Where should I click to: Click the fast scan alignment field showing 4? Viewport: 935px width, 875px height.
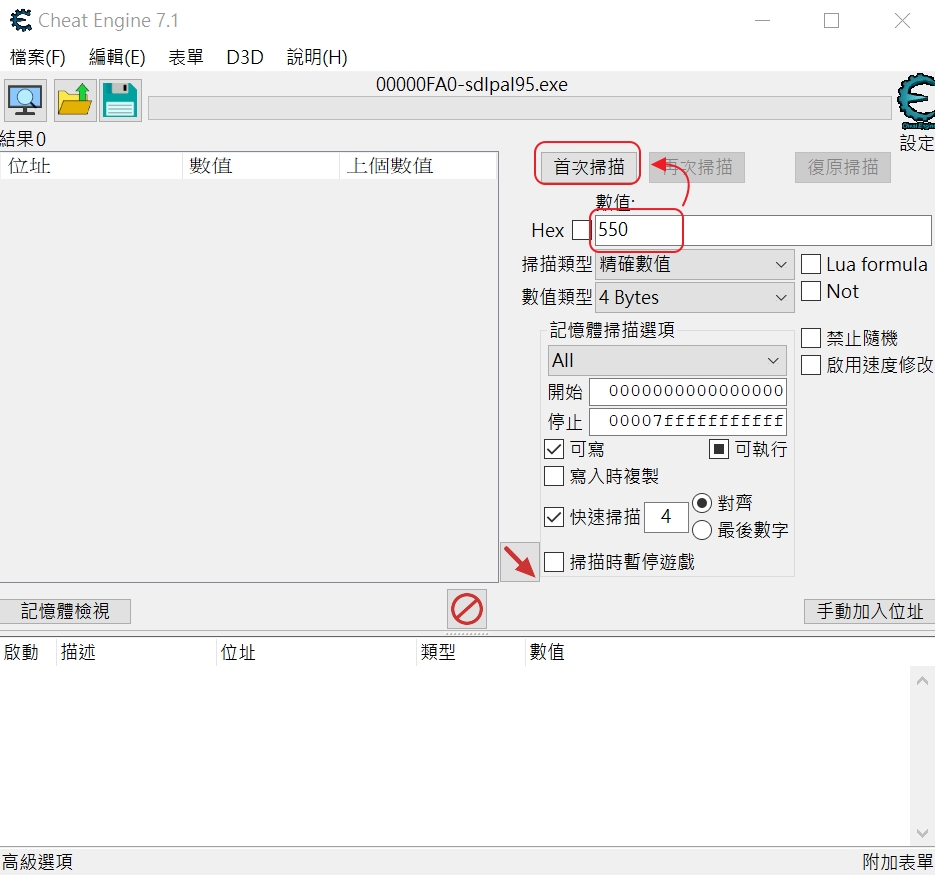click(x=666, y=517)
